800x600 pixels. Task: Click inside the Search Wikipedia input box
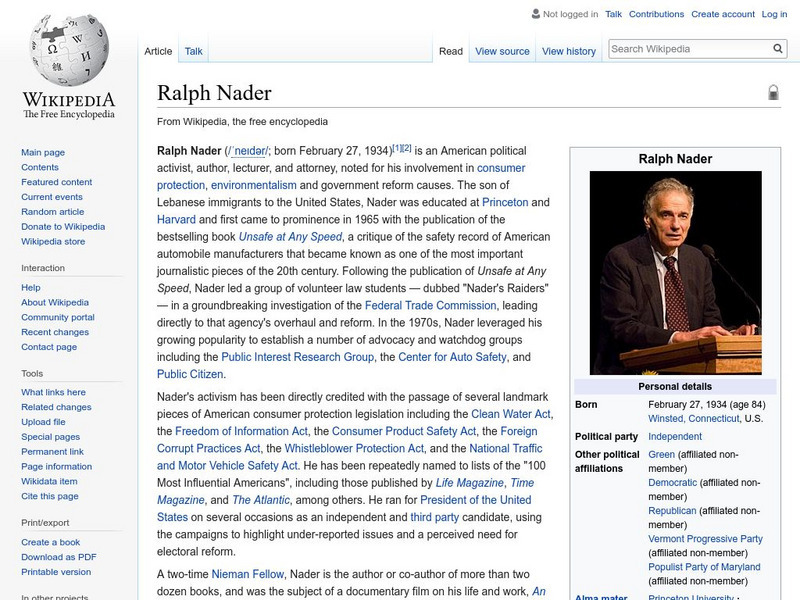[690, 46]
